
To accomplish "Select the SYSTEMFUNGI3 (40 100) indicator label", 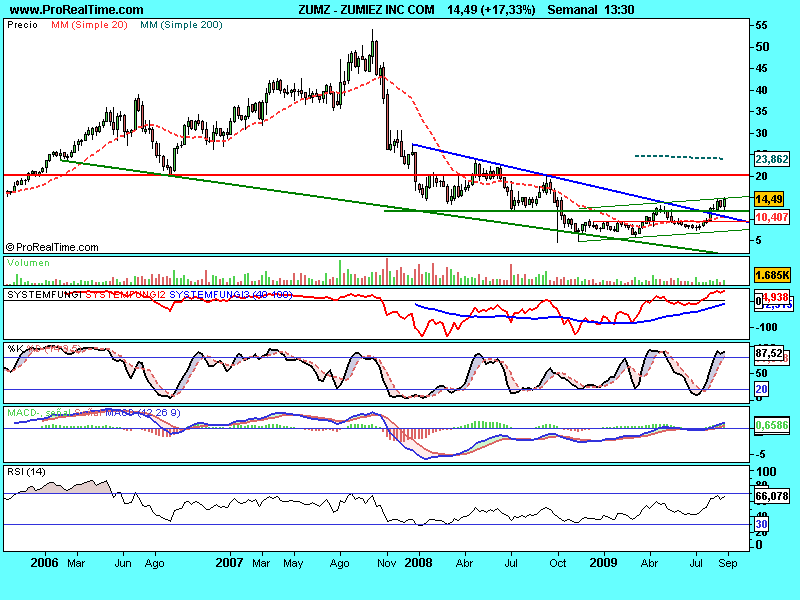I will pyautogui.click(x=231, y=295).
